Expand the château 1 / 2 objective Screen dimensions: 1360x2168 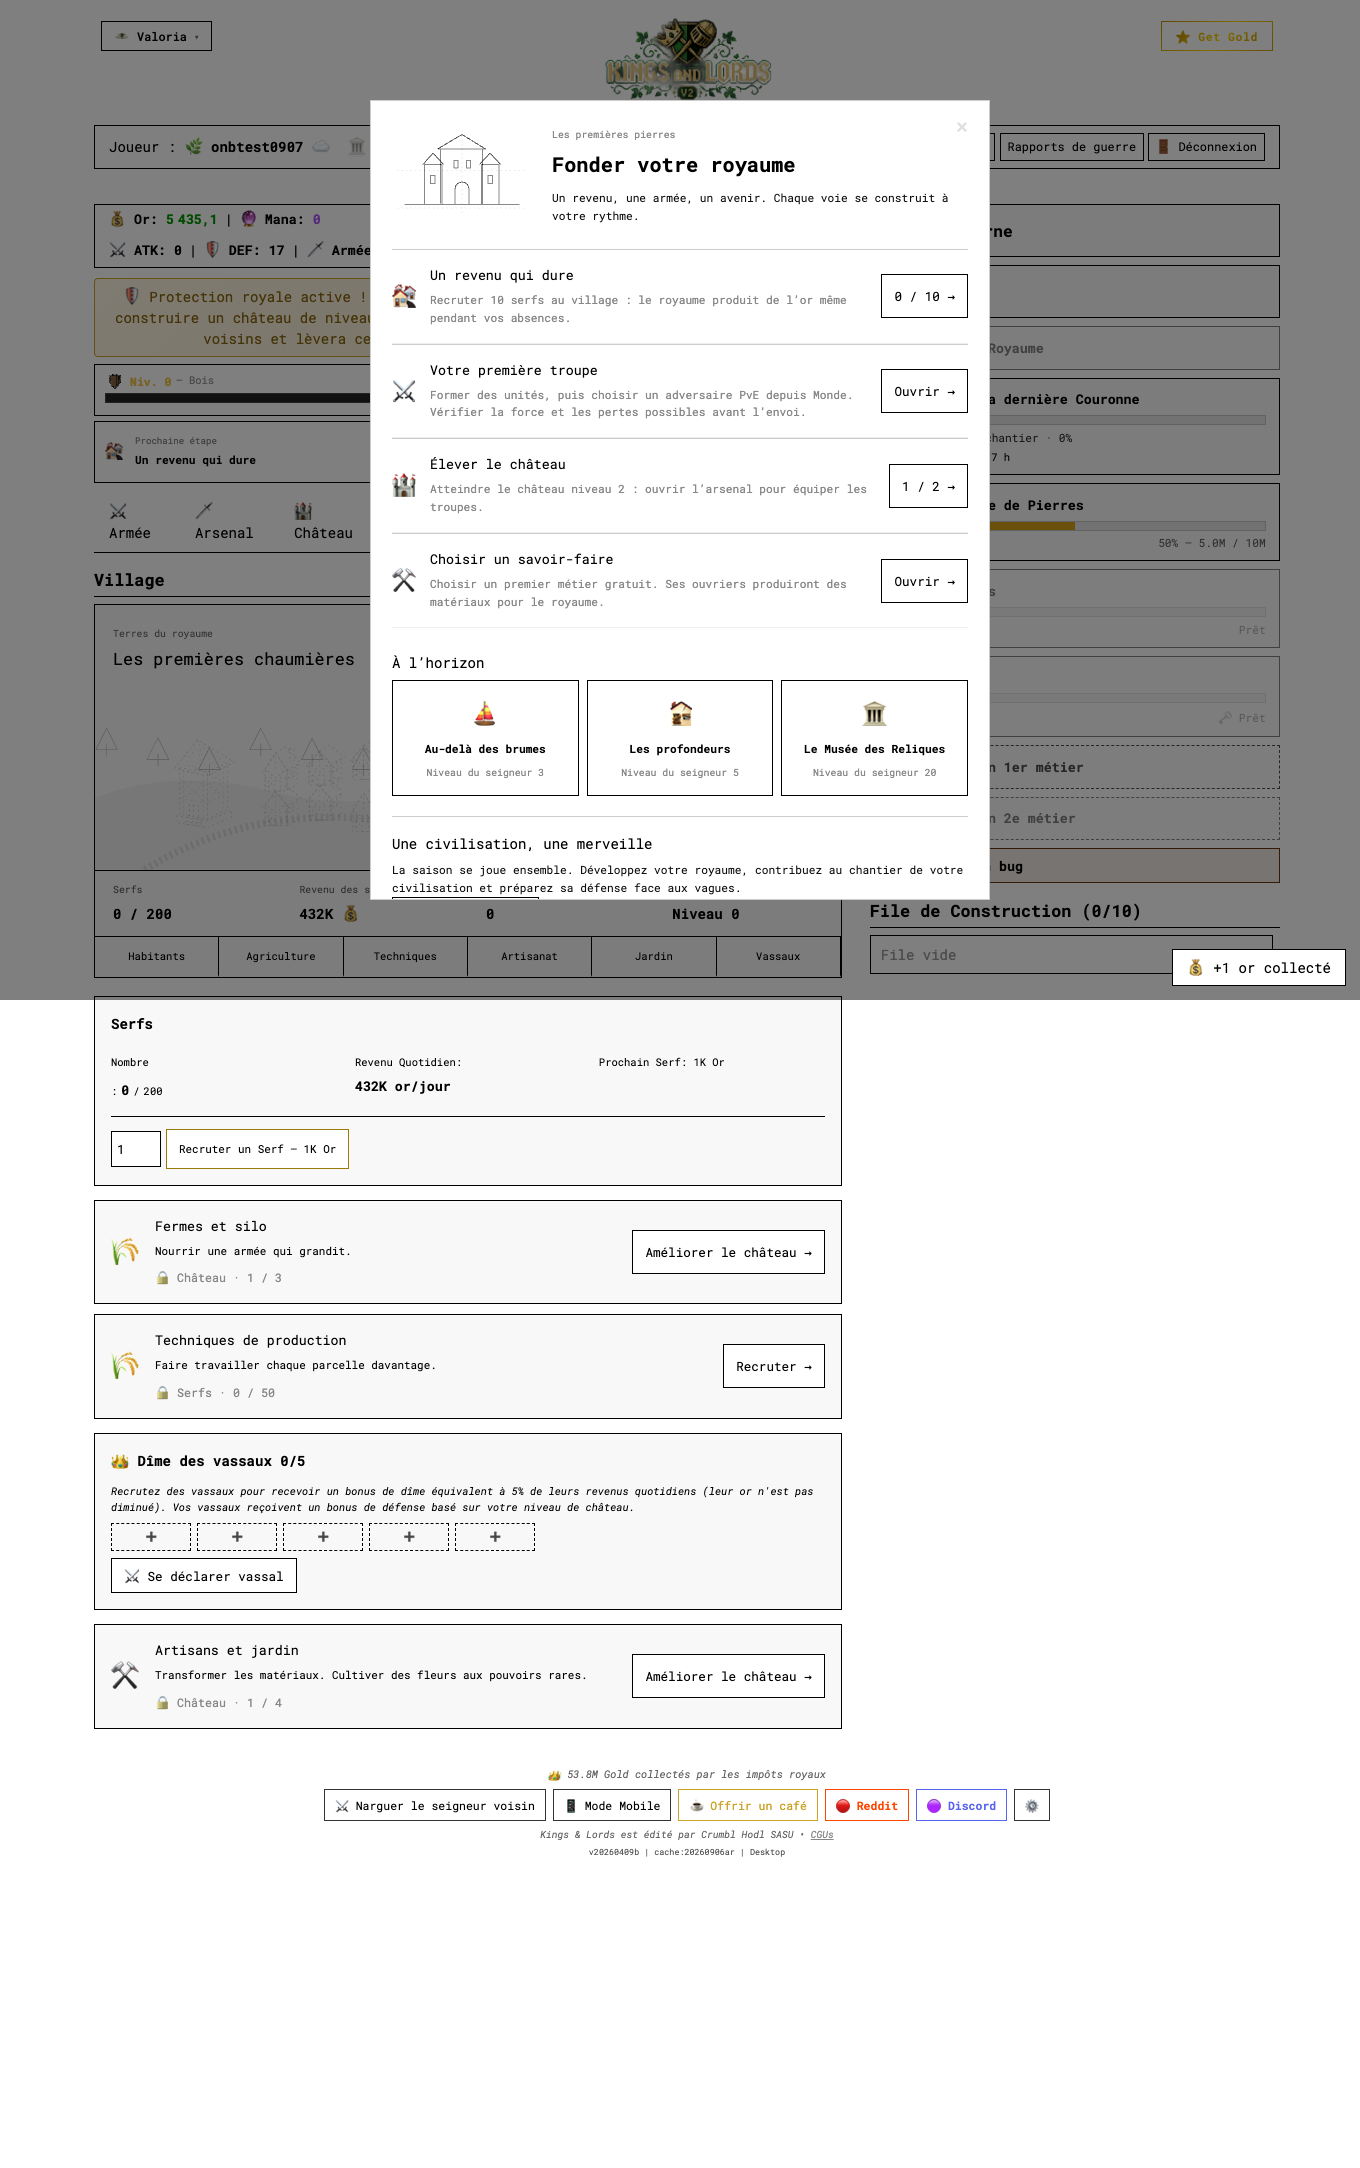coord(928,486)
